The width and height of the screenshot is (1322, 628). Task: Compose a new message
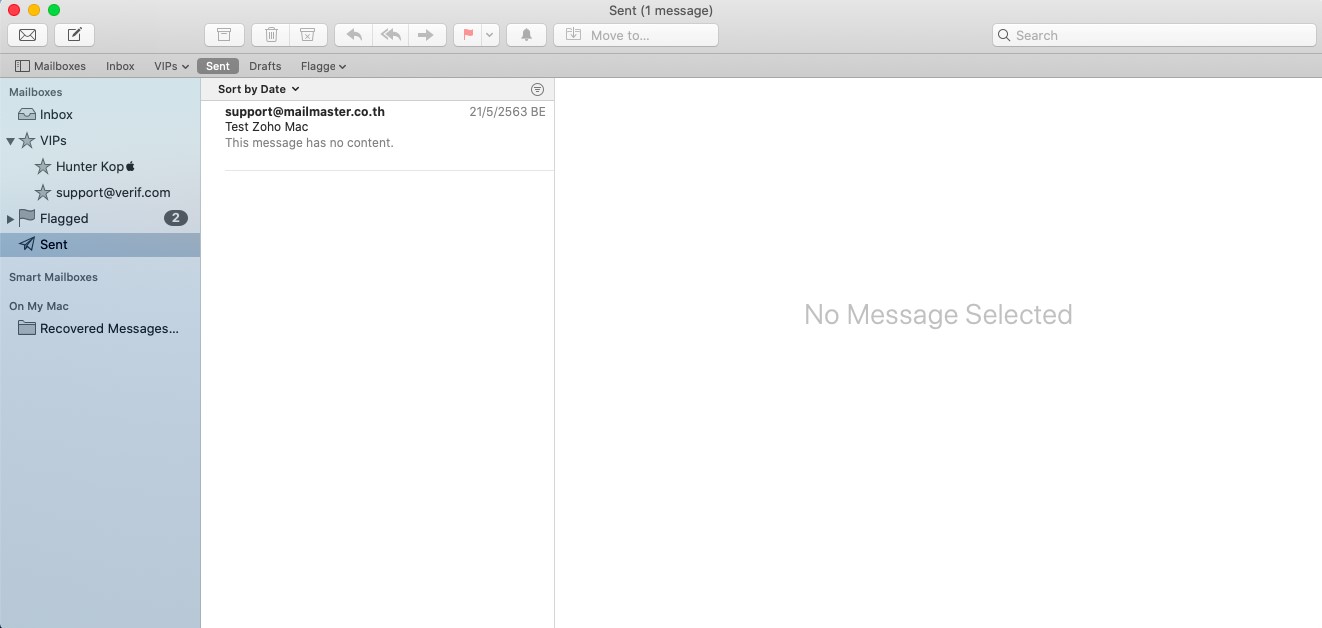point(75,35)
